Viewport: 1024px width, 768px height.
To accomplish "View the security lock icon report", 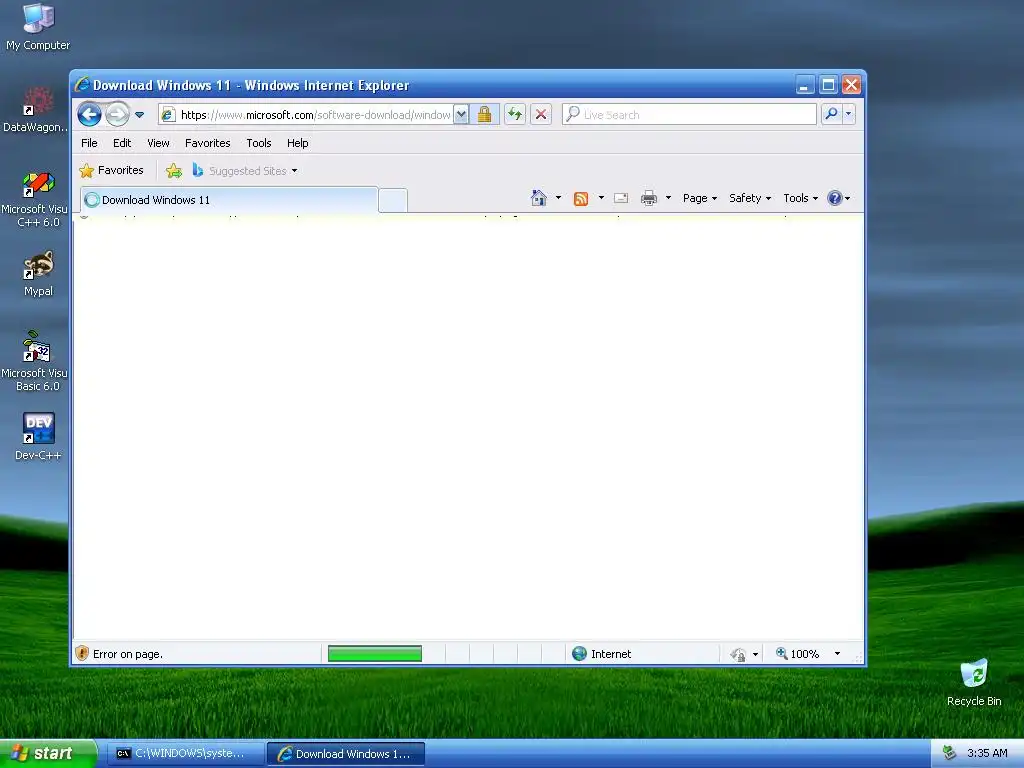I will coord(484,115).
